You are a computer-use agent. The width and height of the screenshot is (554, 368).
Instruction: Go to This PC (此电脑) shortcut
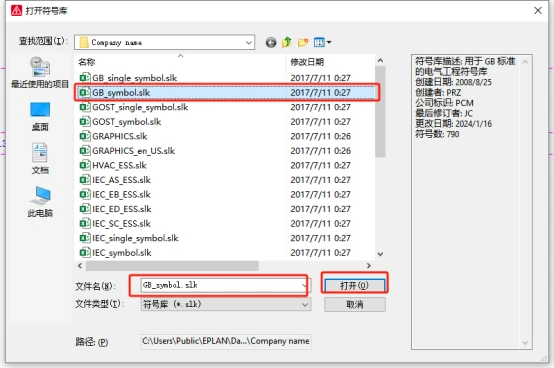tap(40, 202)
